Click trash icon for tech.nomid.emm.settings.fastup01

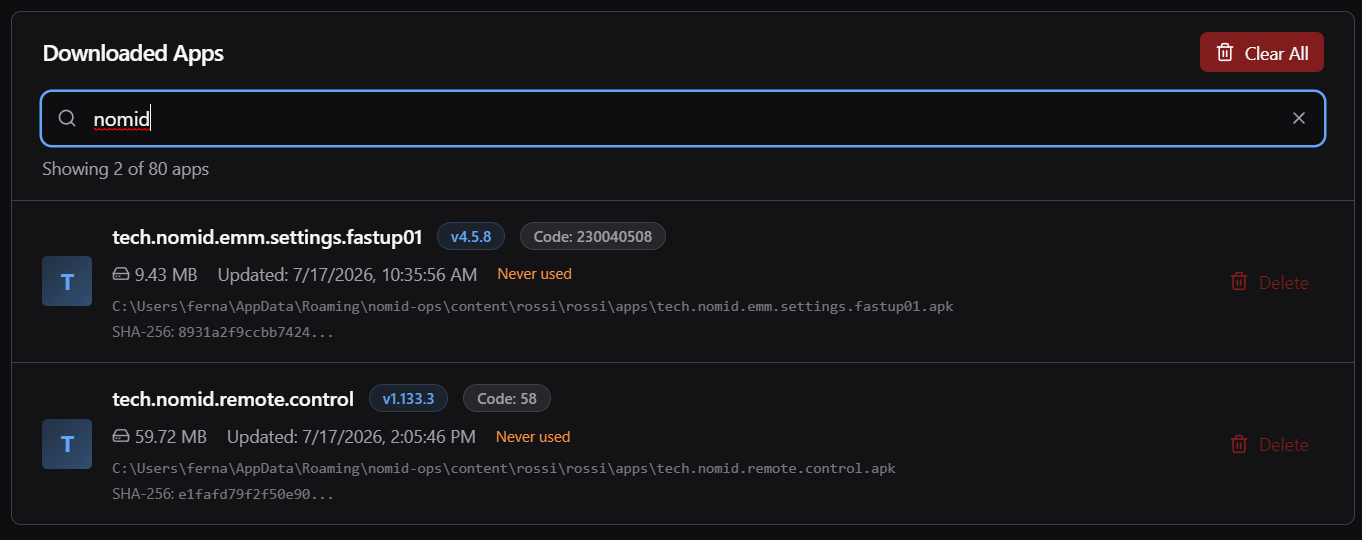1239,282
